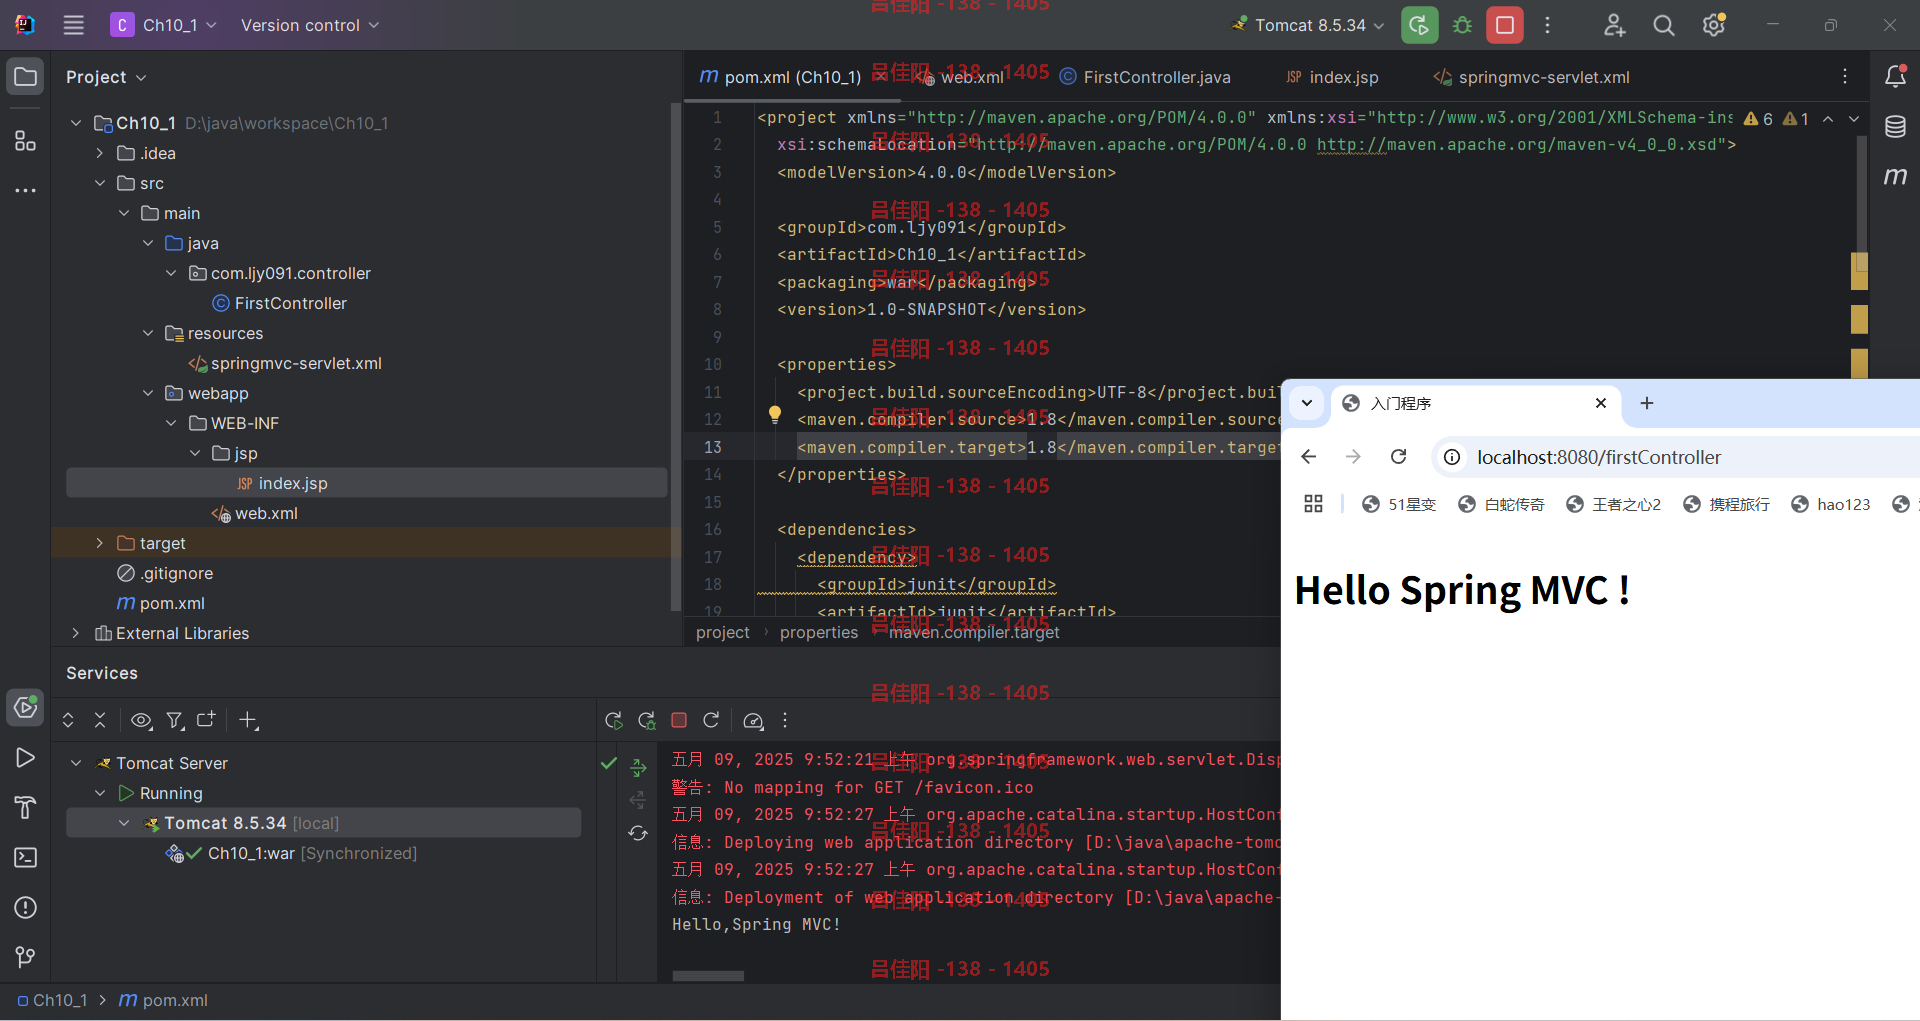
Task: Open IDE settings gear
Action: point(1714,25)
